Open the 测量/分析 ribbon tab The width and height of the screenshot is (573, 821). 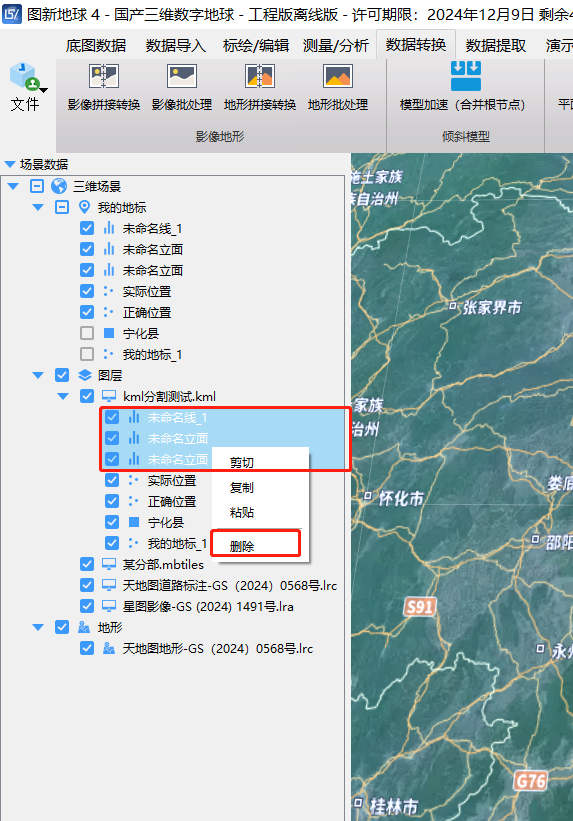[335, 46]
